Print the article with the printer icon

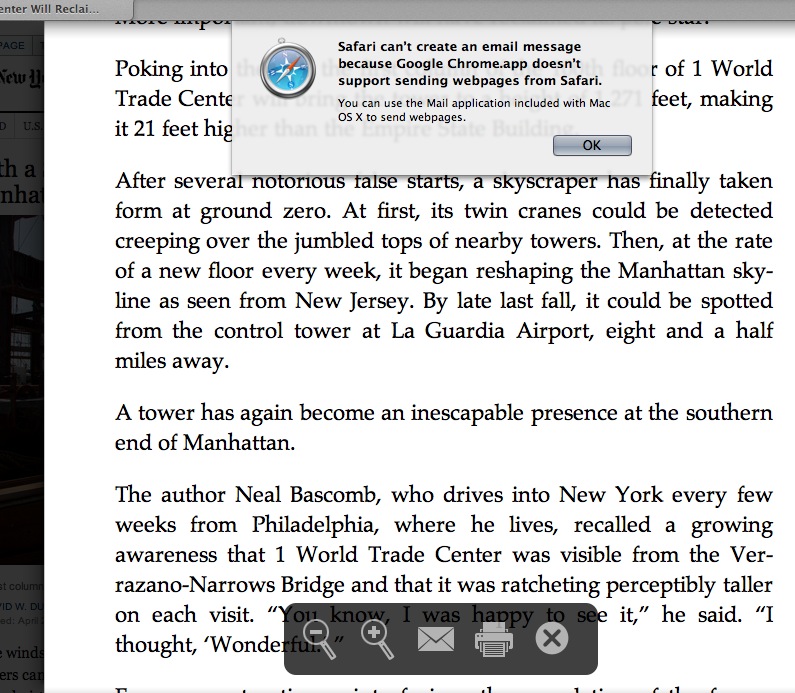coord(494,639)
